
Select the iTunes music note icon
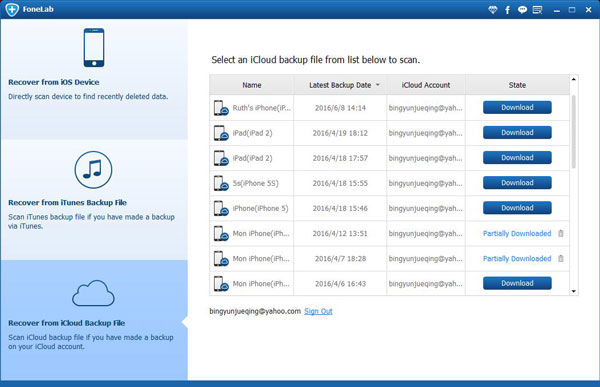point(93,170)
